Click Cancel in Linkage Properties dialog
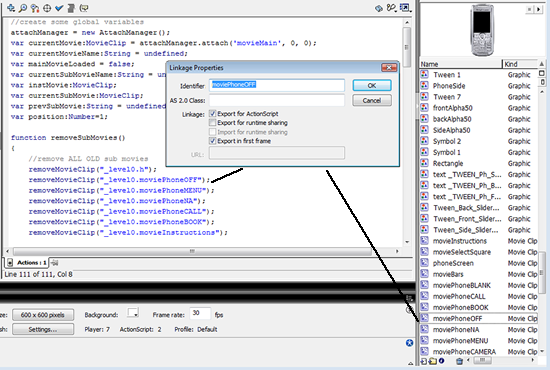Image resolution: width=550 pixels, height=370 pixels. pos(372,100)
